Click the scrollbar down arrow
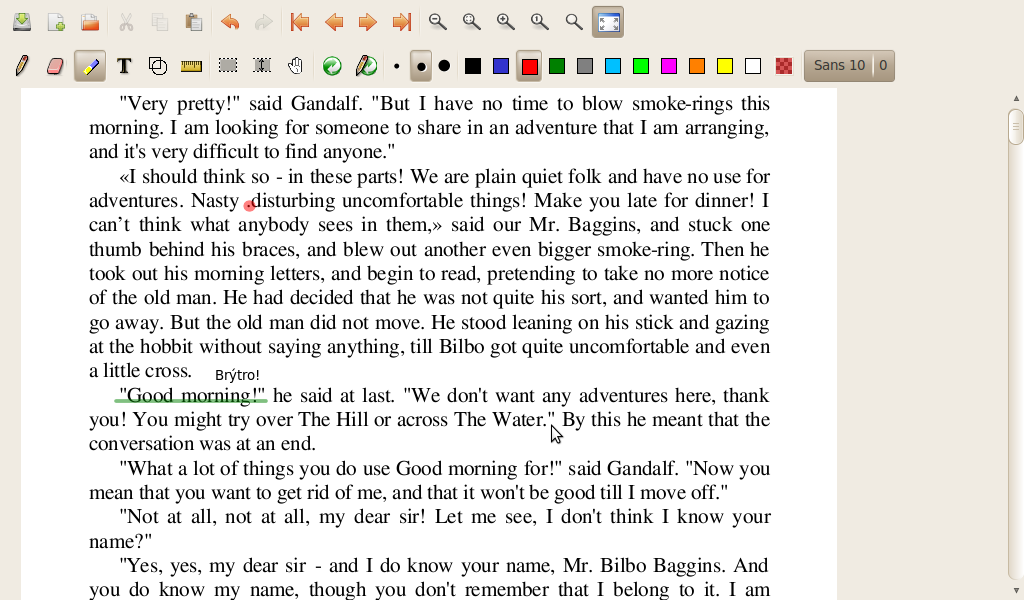 (1016, 591)
